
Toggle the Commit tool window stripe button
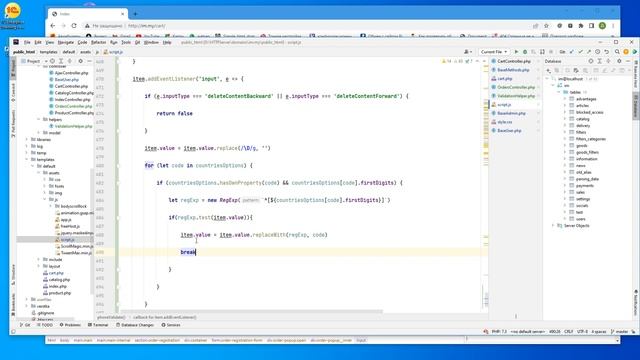click(13, 92)
